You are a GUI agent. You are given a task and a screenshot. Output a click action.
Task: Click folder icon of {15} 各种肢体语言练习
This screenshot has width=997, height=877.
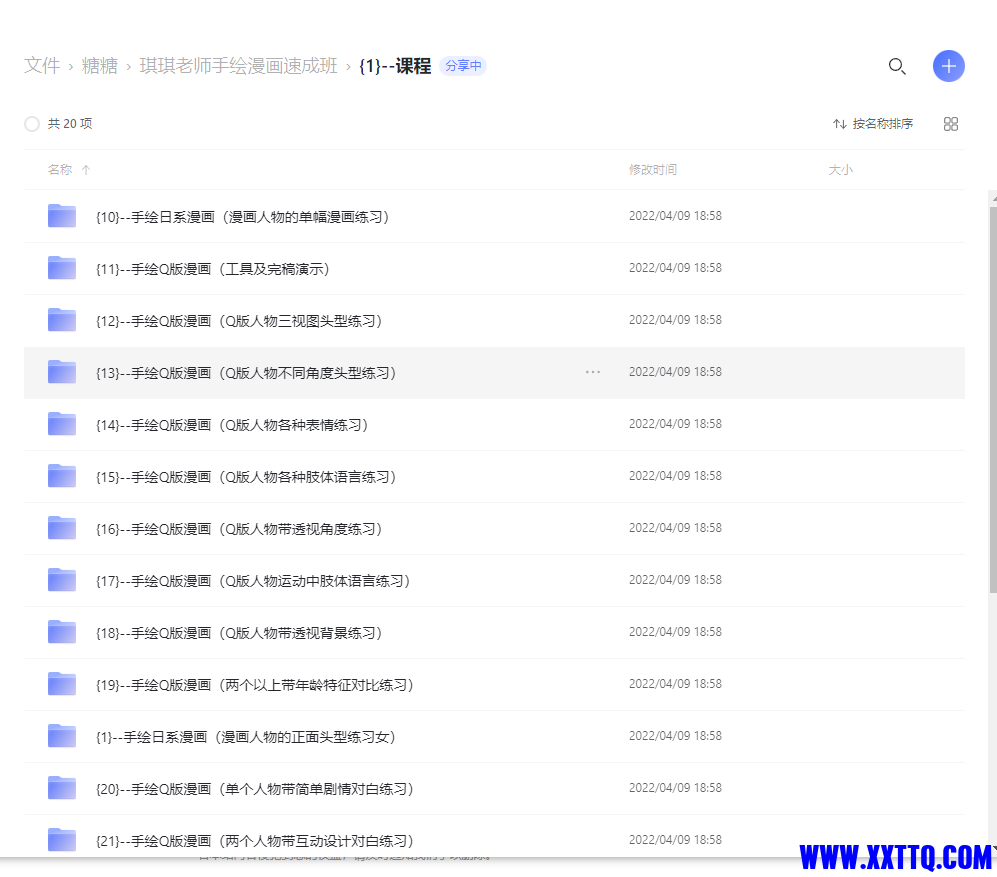(62, 476)
